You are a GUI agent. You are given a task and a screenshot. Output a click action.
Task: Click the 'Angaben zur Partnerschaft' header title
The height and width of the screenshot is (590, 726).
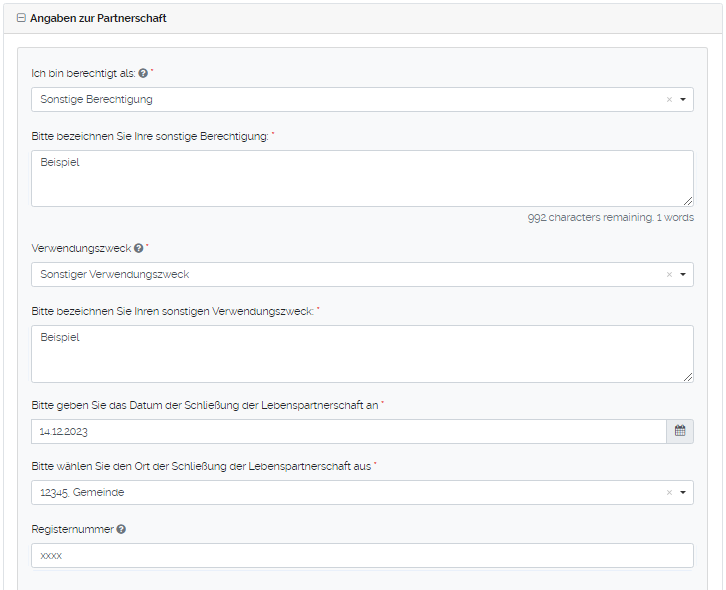pos(98,18)
